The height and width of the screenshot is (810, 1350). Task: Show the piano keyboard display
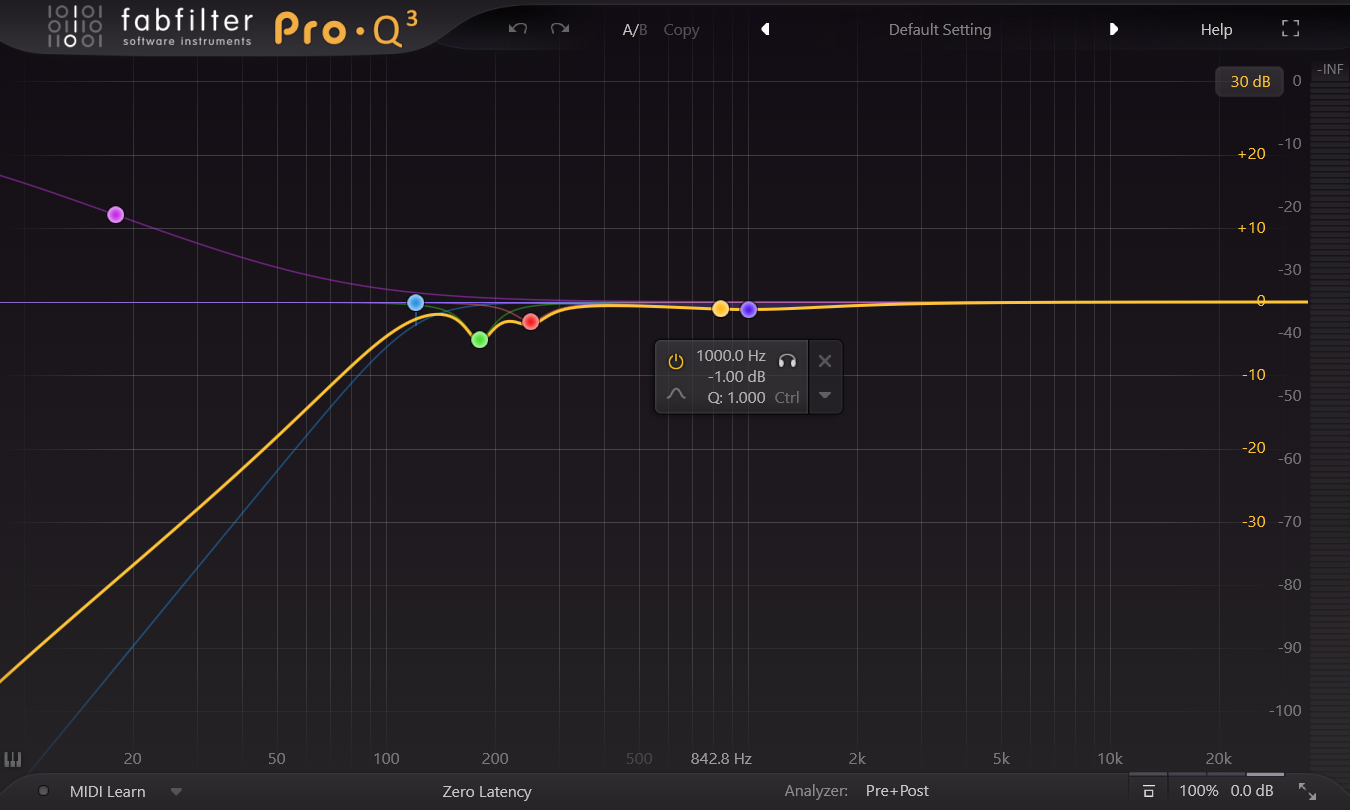(13, 760)
